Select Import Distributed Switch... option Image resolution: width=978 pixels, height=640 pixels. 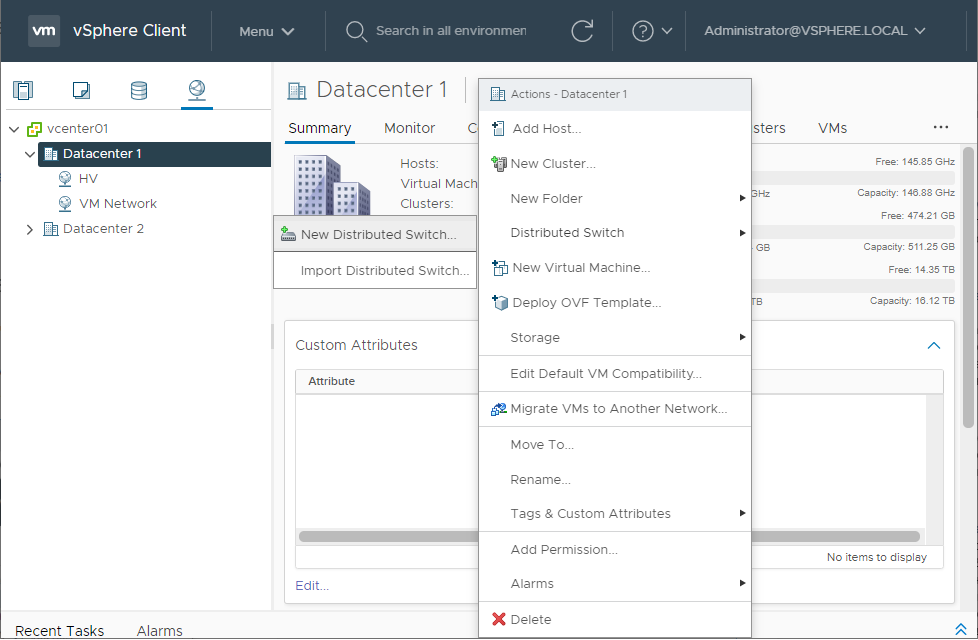tap(375, 271)
